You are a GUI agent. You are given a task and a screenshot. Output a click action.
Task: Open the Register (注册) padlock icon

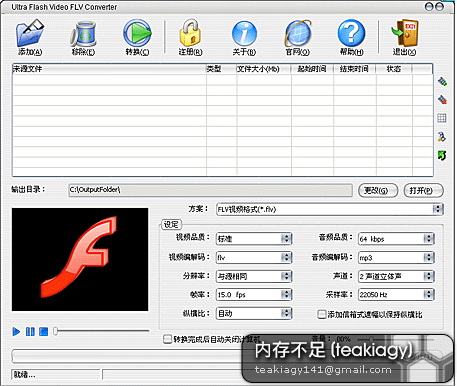(190, 33)
